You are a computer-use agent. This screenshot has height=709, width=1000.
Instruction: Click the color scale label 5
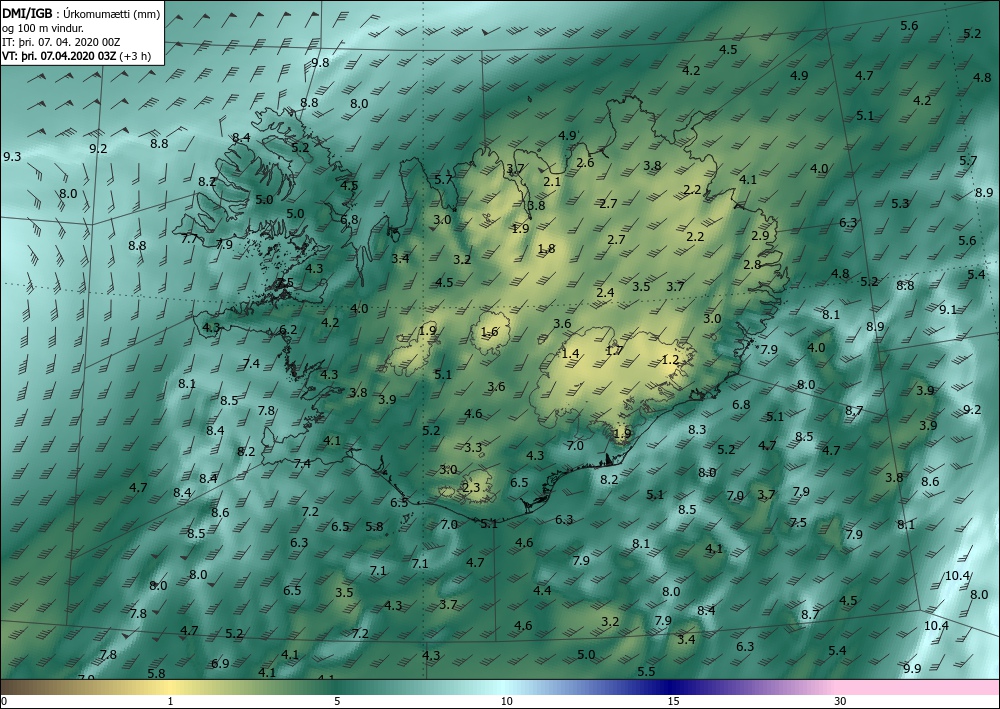pyautogui.click(x=337, y=702)
